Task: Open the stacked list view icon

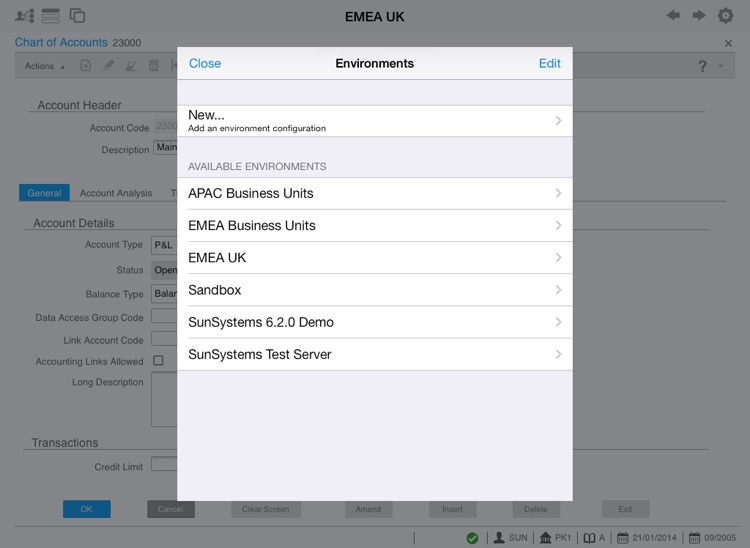Action: (51, 16)
